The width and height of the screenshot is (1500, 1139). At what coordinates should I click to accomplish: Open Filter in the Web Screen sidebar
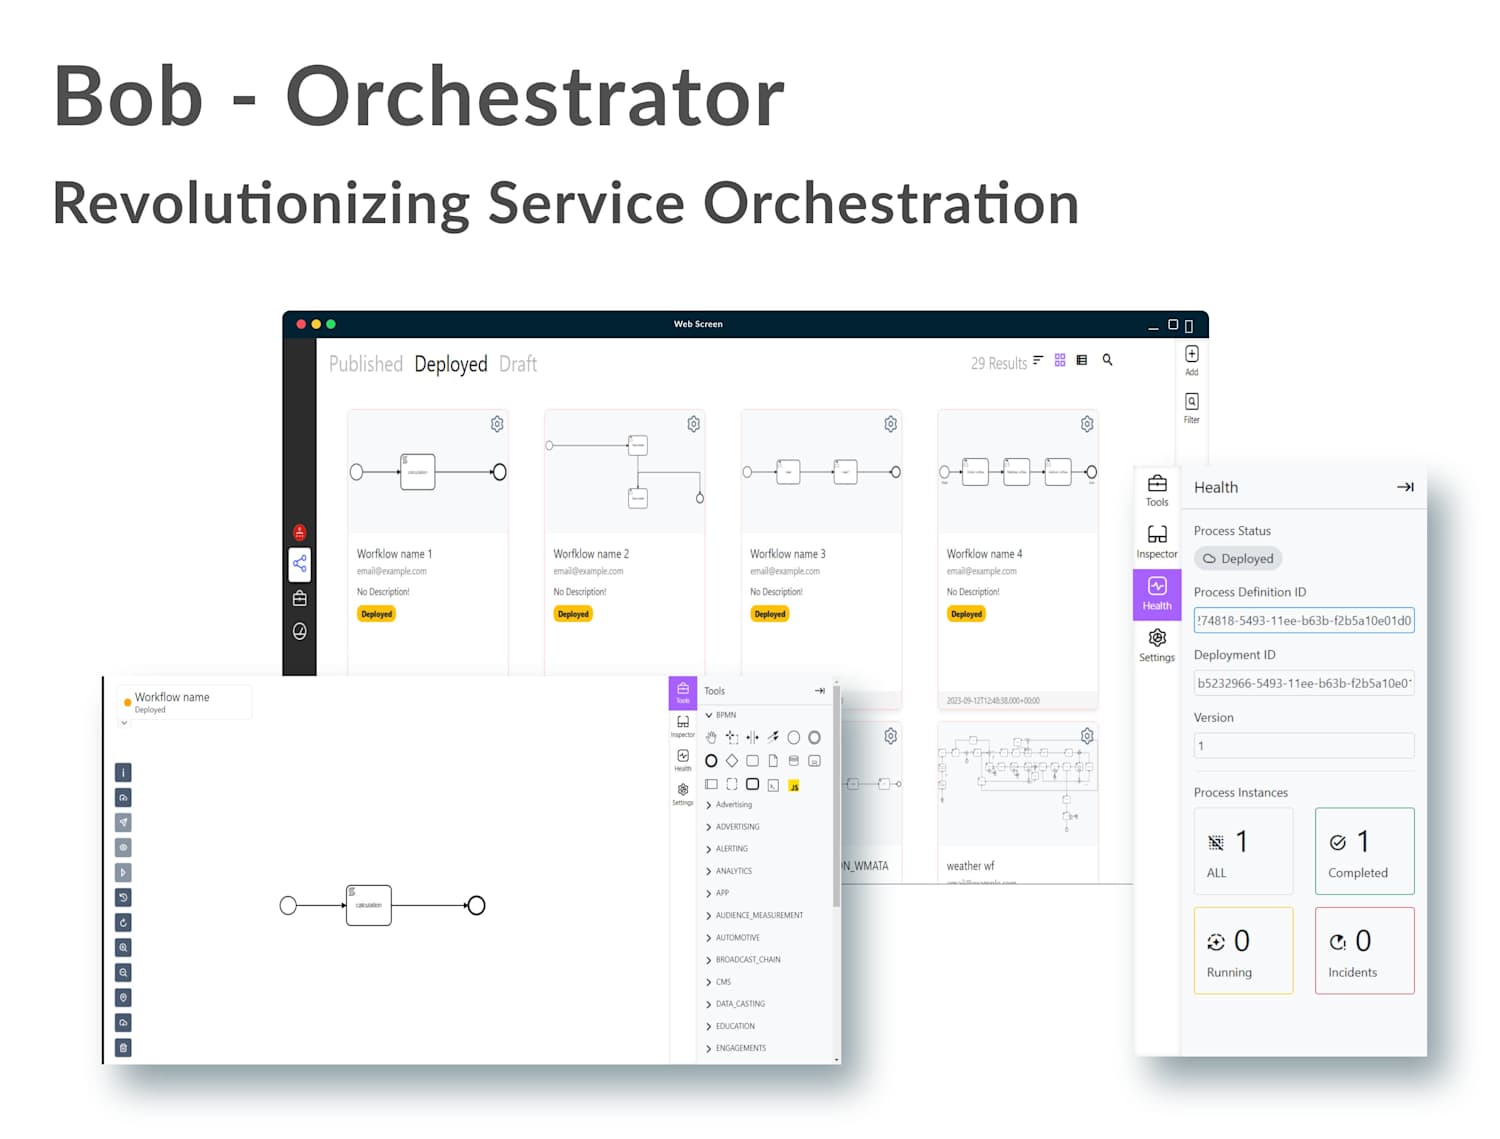point(1191,407)
